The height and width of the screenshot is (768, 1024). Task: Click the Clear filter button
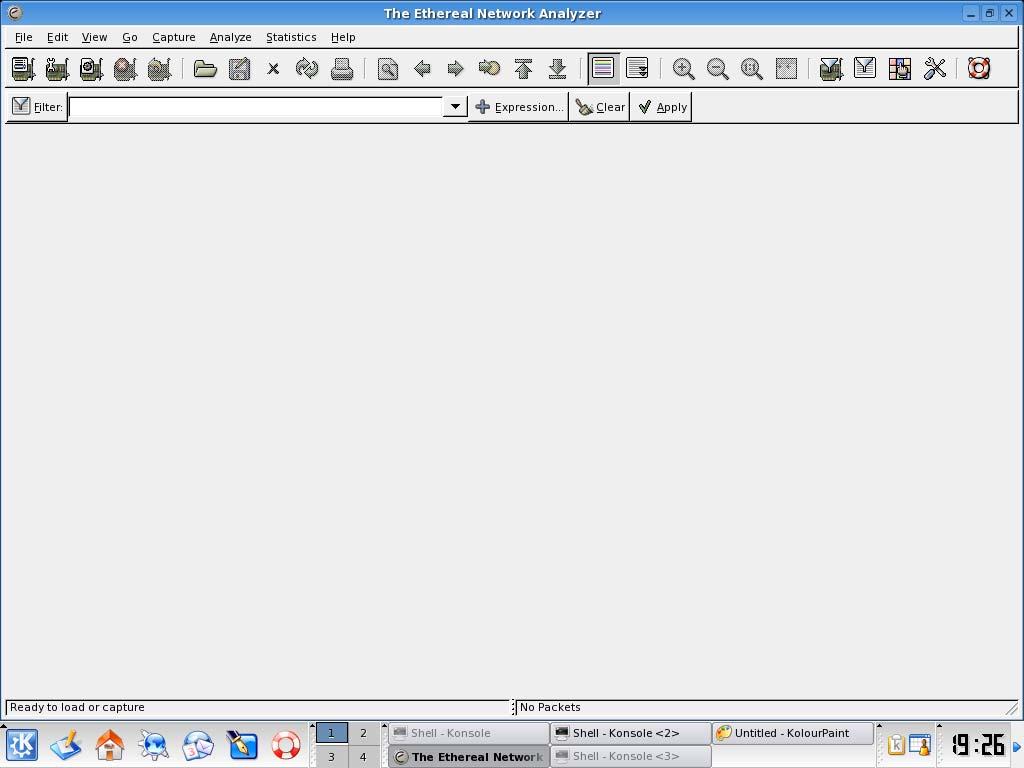point(600,106)
